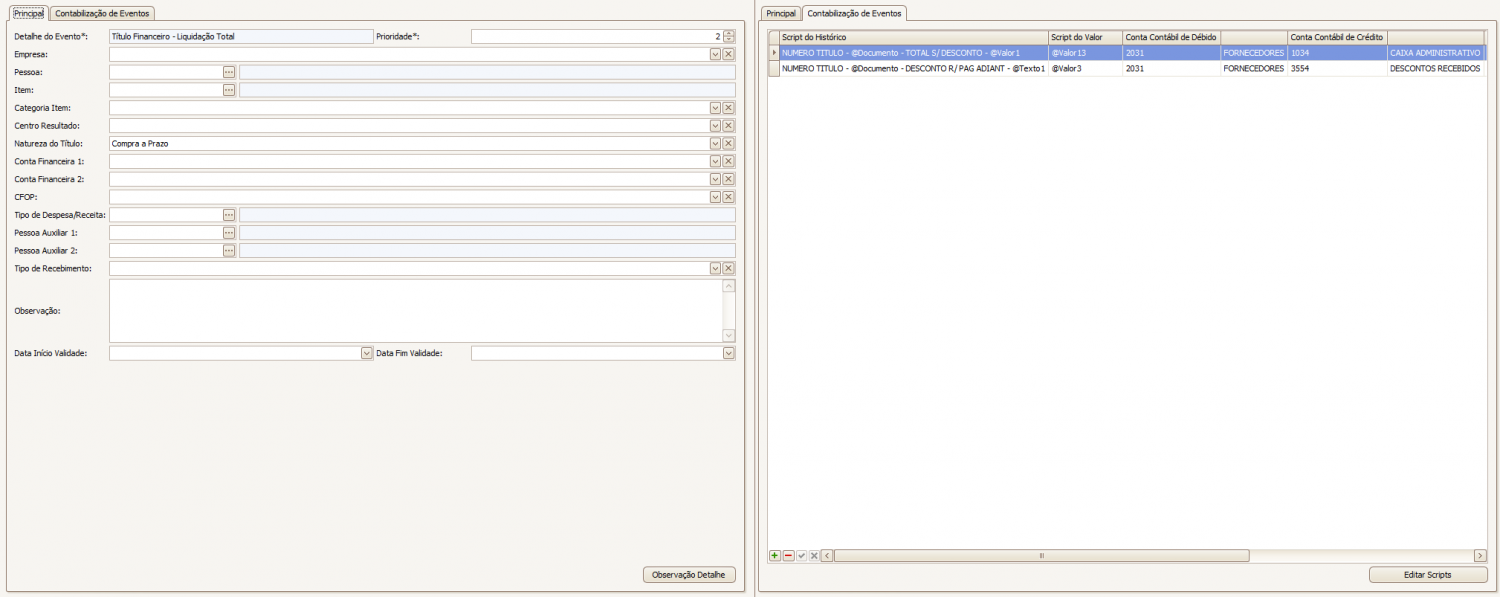Switch to Contabilização de Eventos tab in left panel
The width and height of the screenshot is (1500, 597).
(102, 13)
